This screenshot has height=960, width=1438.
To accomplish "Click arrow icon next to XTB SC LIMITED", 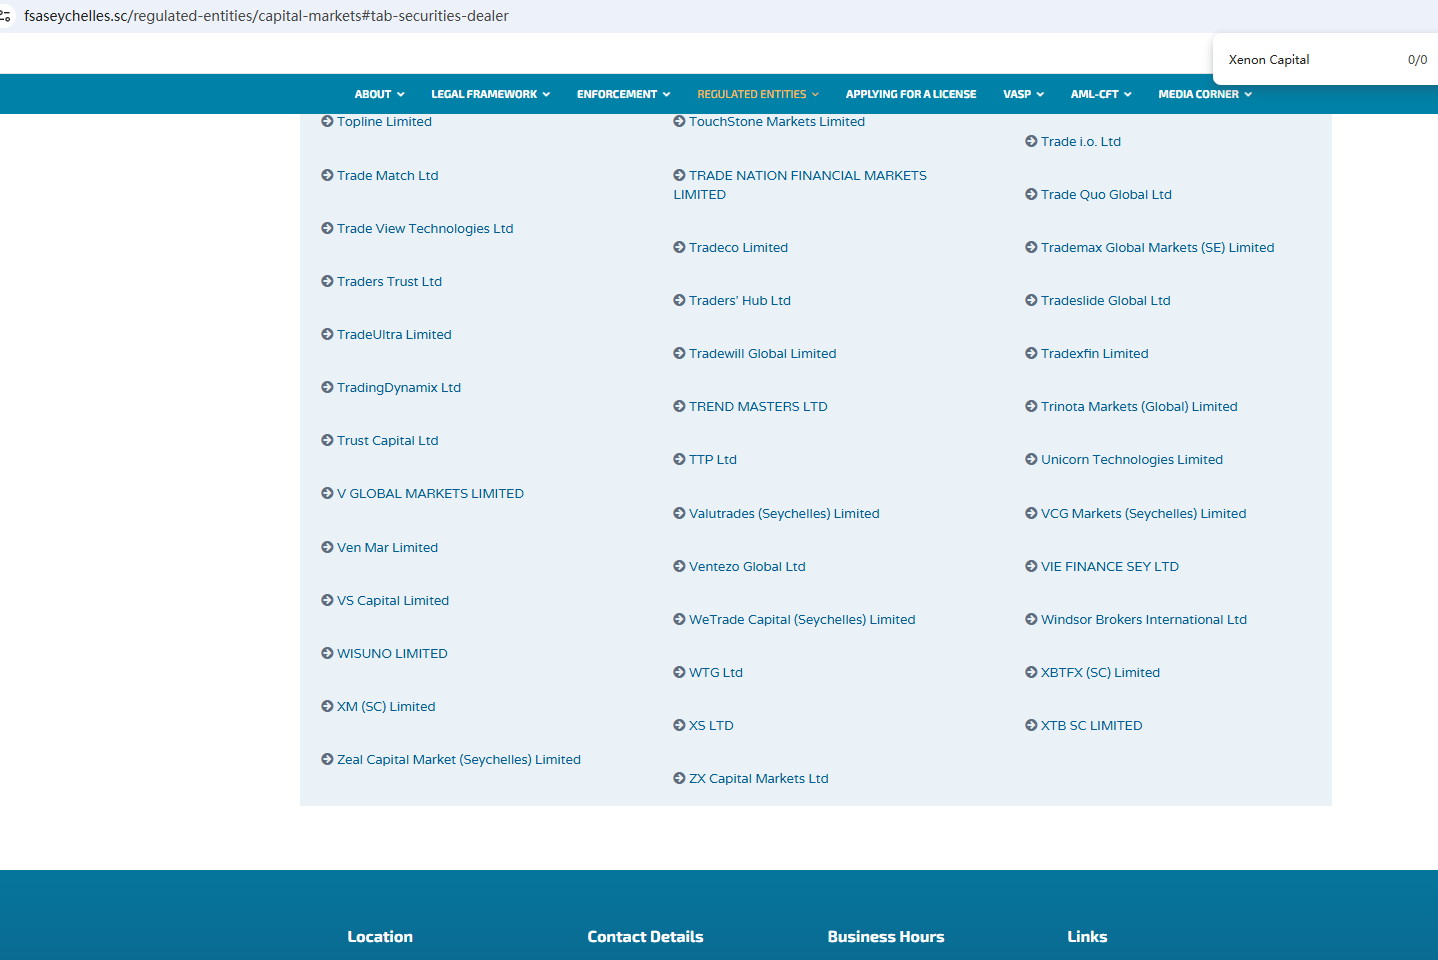I will click(x=1031, y=725).
